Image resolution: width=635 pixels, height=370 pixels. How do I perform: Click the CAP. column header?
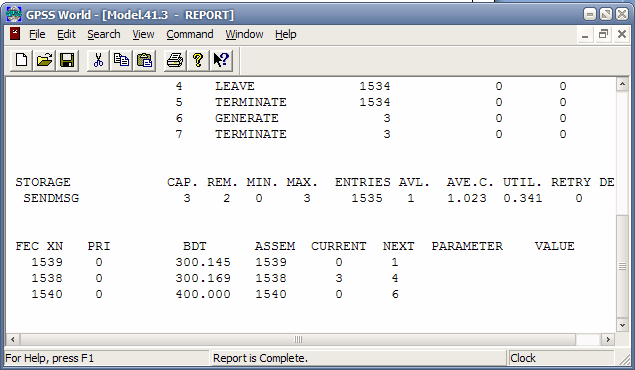coord(182,182)
